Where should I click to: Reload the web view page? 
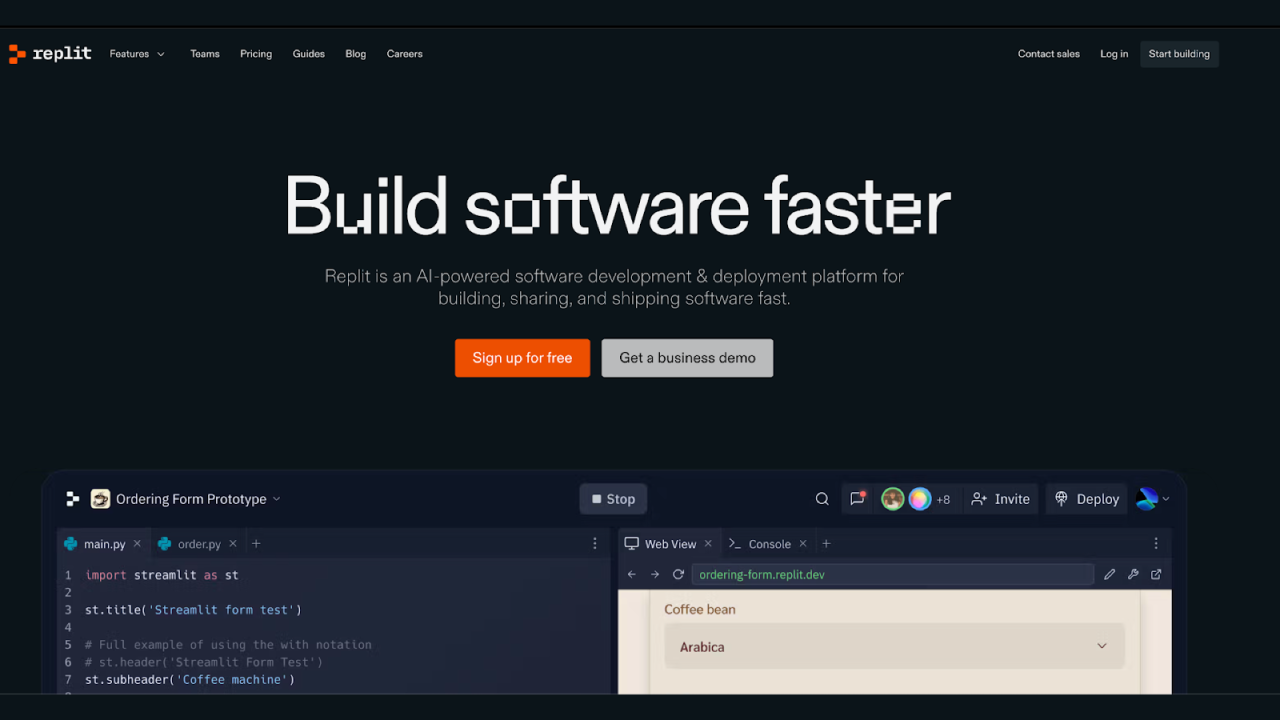678,575
